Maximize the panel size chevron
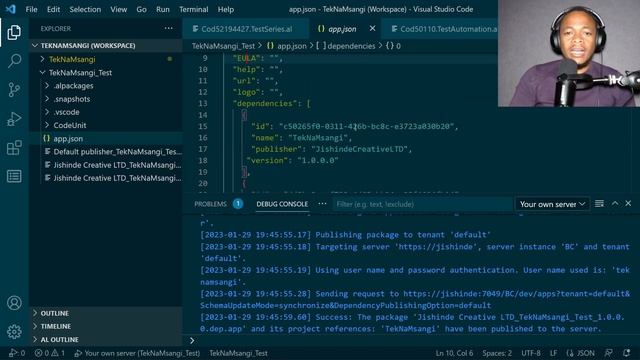Image resolution: width=640 pixels, height=360 pixels. click(615, 203)
